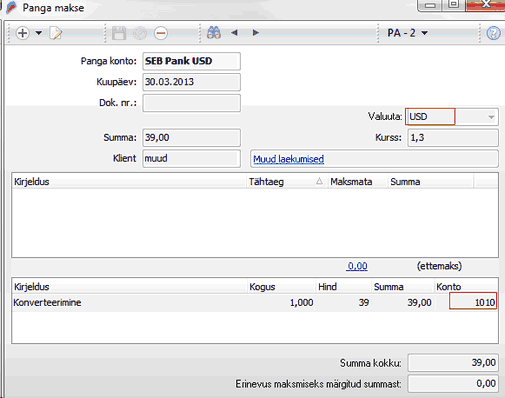Viewport: 505px width, 398px height.
Task: Click the Kogus column header
Action: pyautogui.click(x=281, y=287)
